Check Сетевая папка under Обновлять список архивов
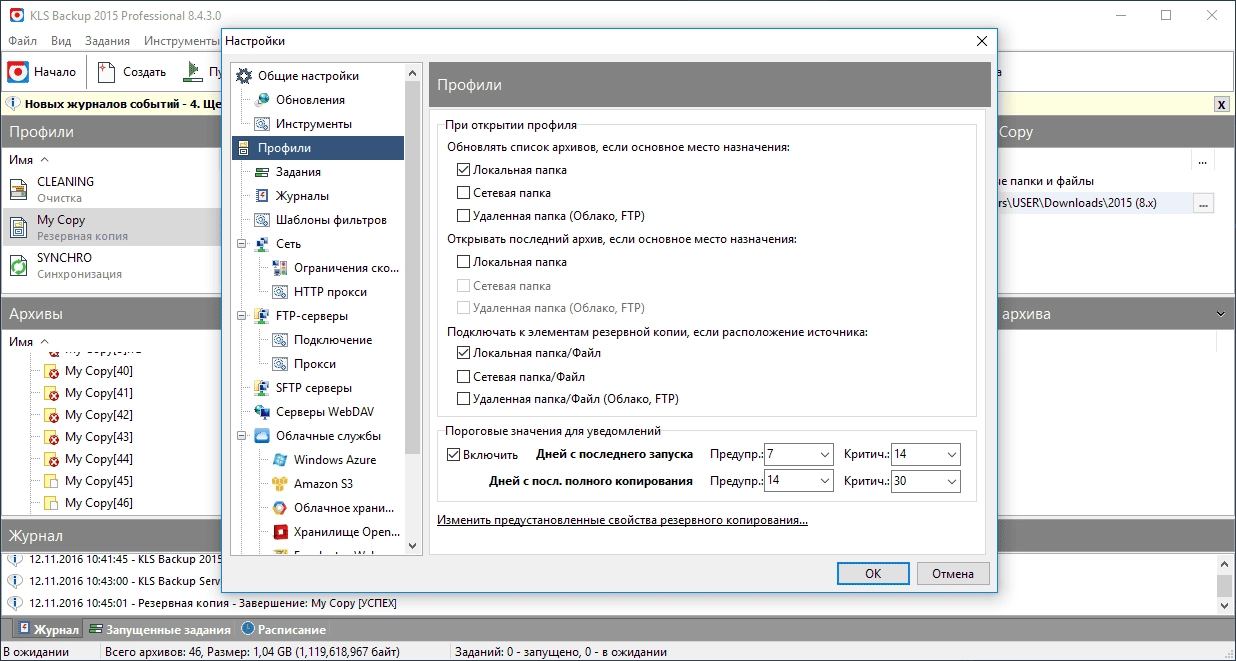The image size is (1236, 661). (x=463, y=193)
